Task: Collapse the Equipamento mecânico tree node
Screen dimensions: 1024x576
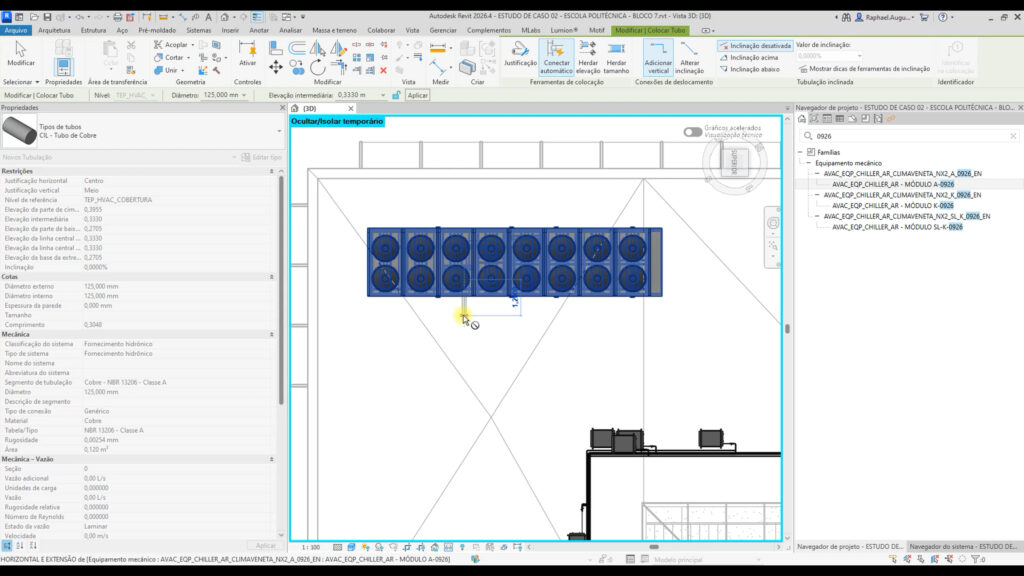Action: point(808,163)
